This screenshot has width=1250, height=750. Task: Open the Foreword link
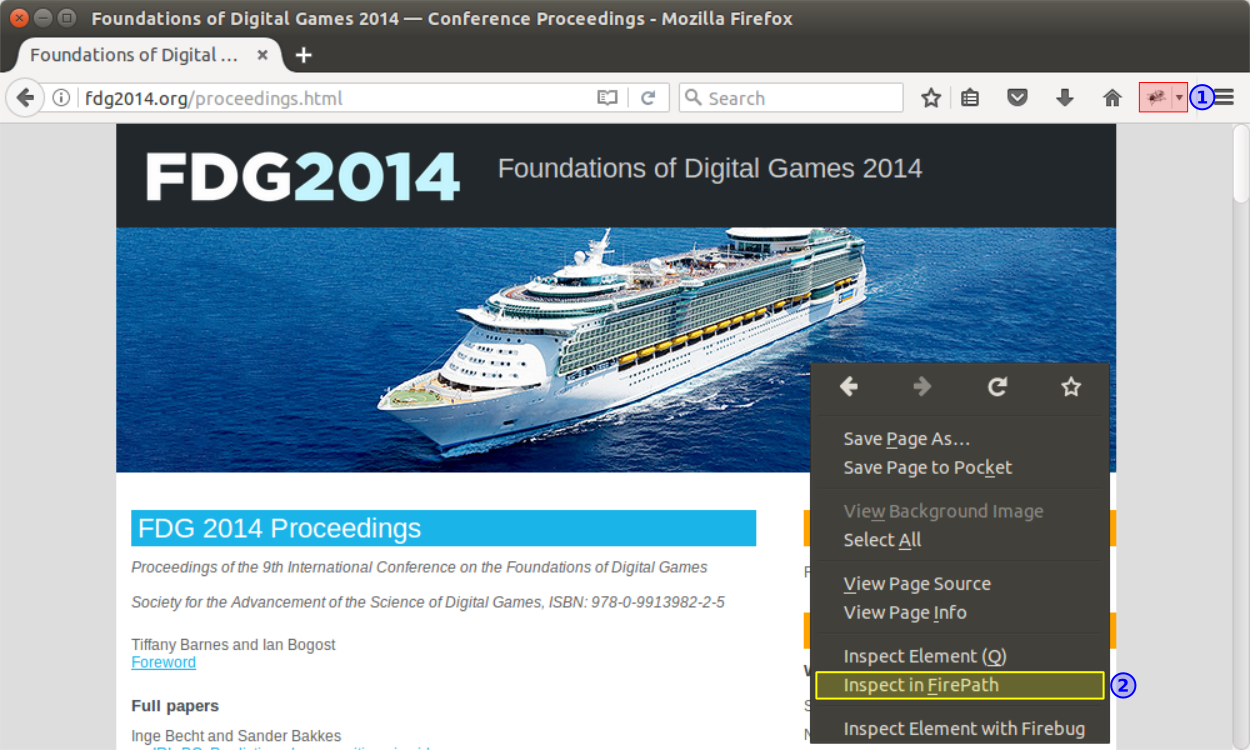pyautogui.click(x=163, y=662)
